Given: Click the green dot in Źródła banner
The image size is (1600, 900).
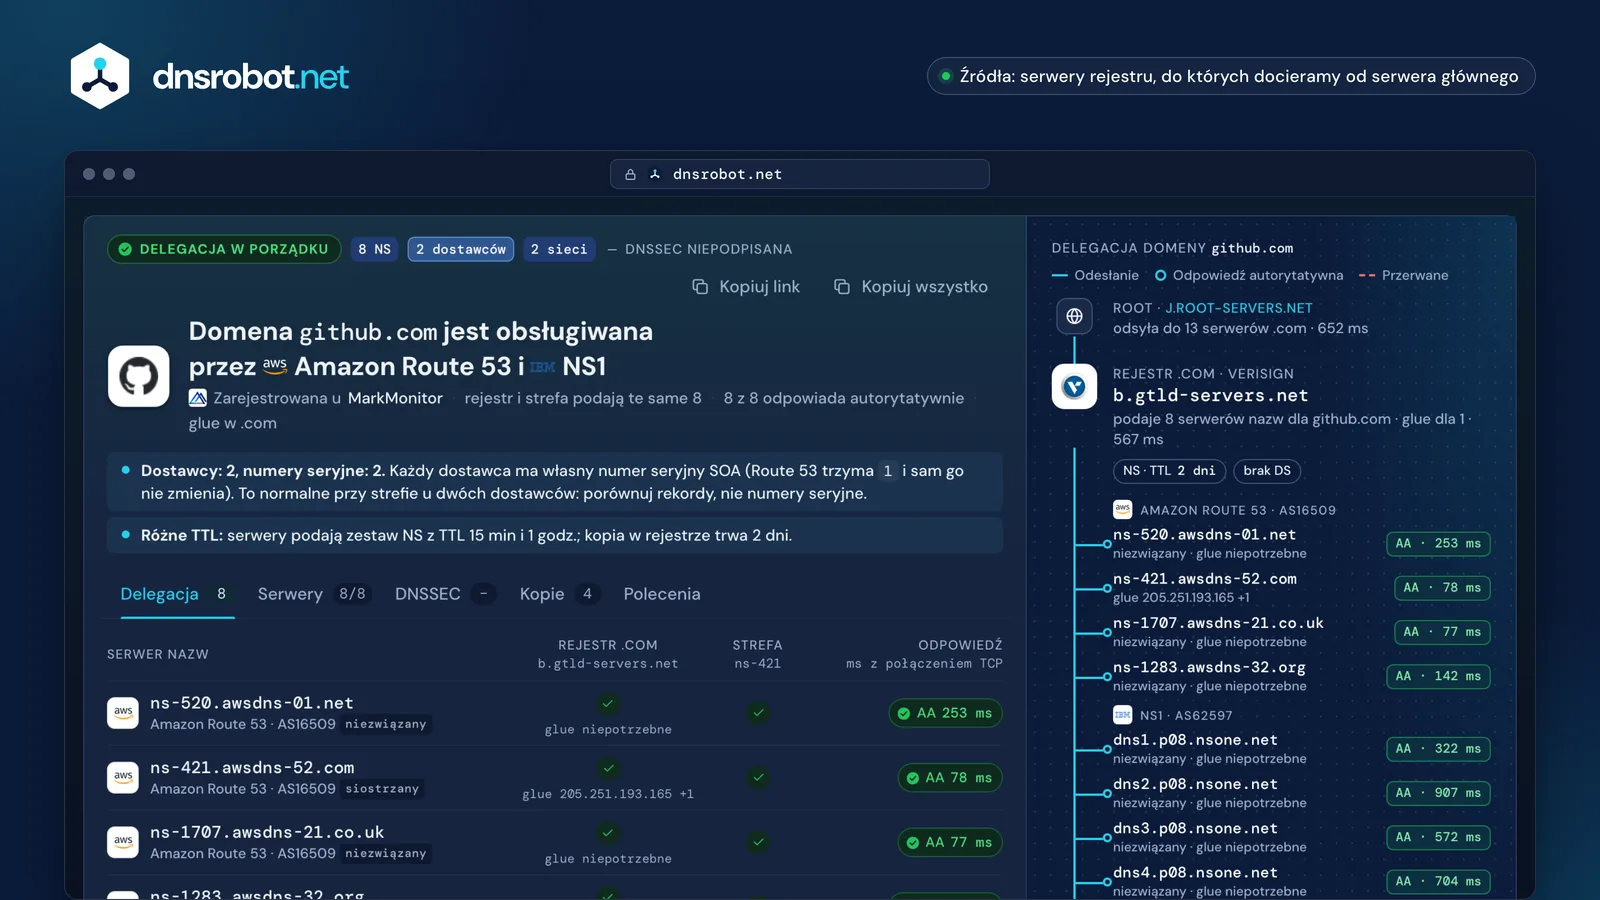Looking at the screenshot, I should [945, 76].
